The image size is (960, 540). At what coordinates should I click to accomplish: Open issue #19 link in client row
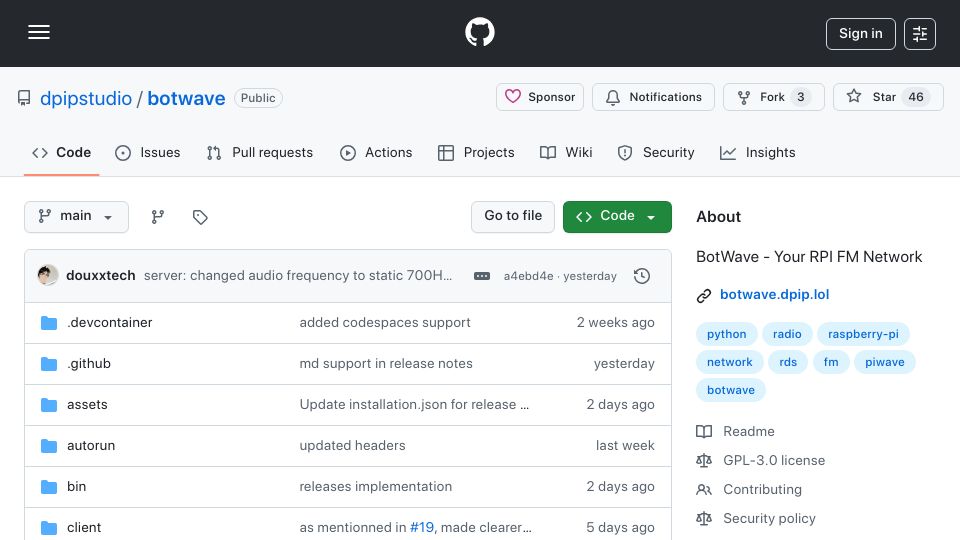coord(422,528)
